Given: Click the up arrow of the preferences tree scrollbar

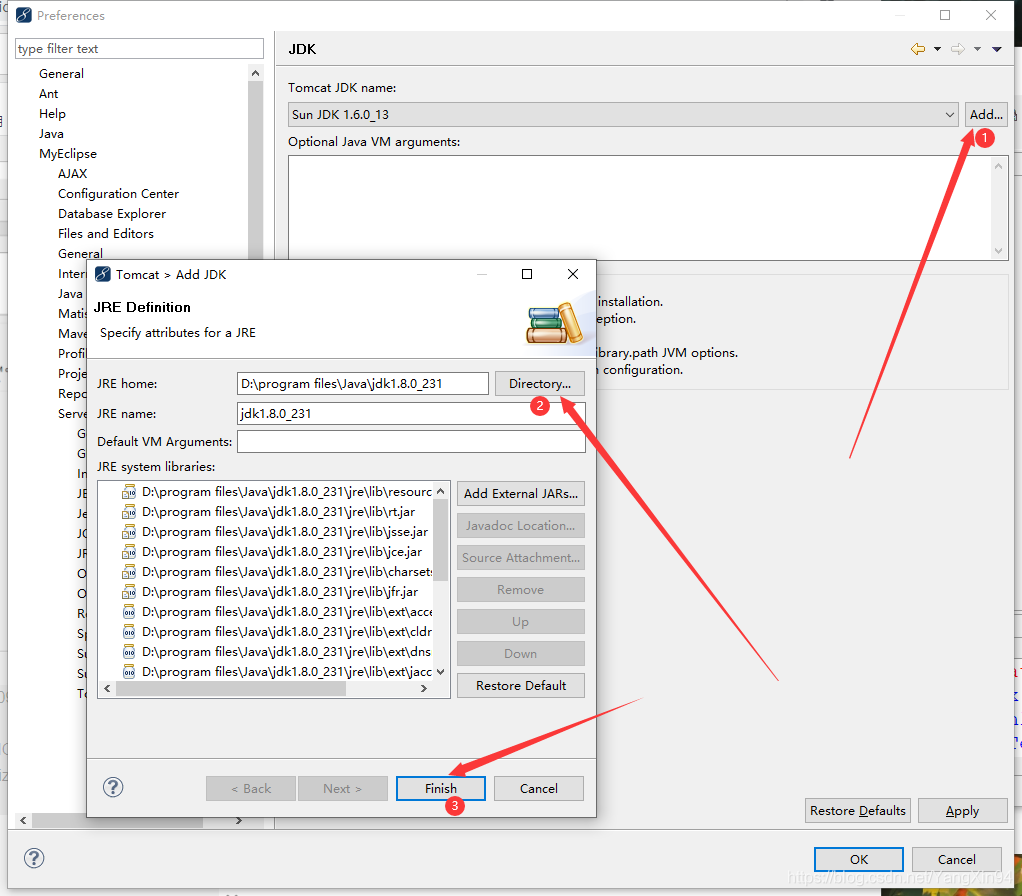Looking at the screenshot, I should [256, 73].
